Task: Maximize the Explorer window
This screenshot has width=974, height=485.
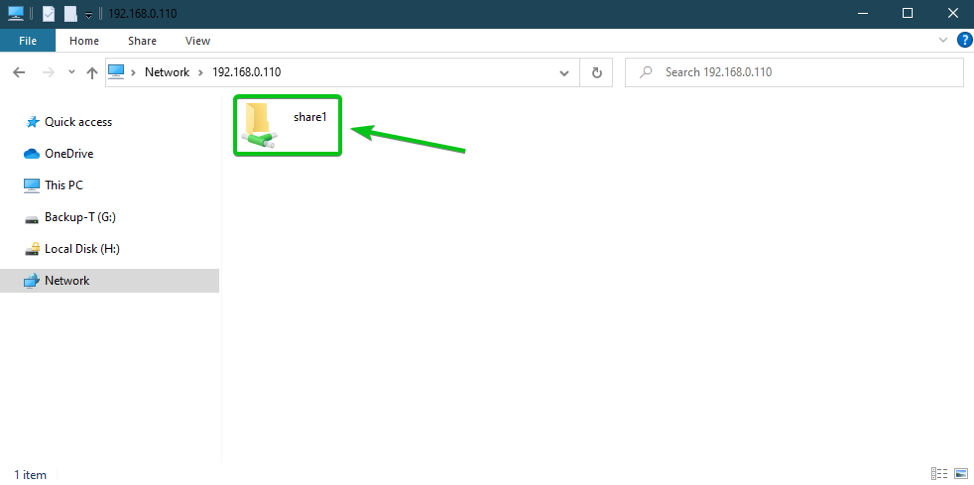Action: [908, 14]
